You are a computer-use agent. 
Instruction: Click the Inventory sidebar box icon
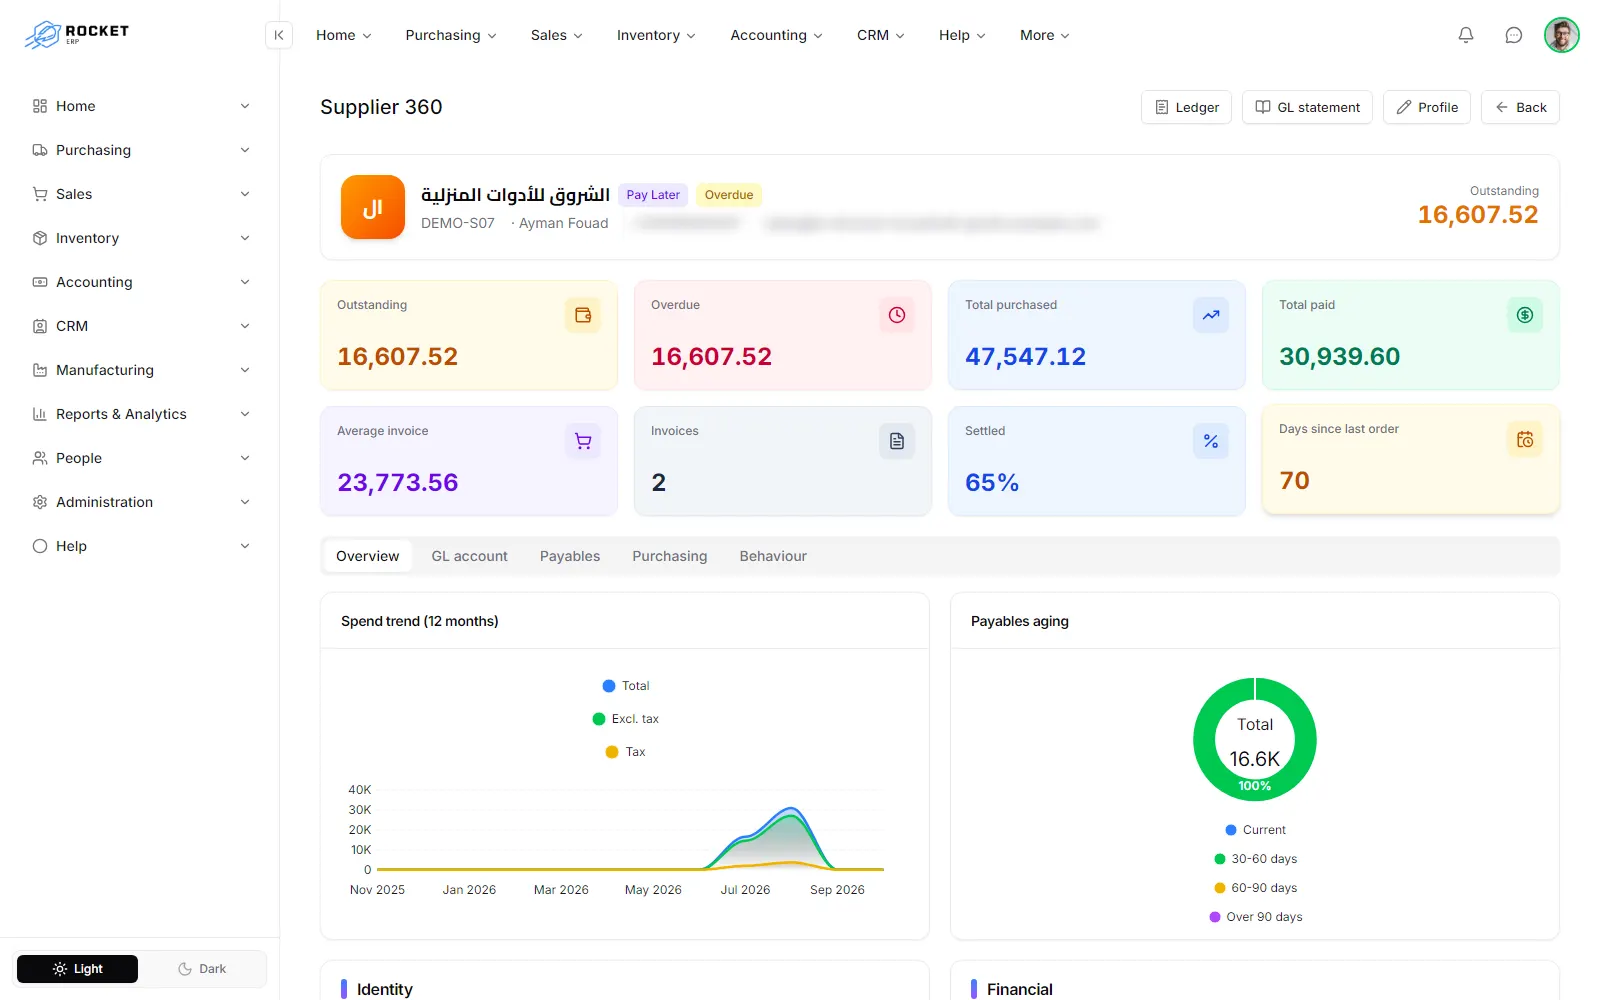(x=40, y=238)
